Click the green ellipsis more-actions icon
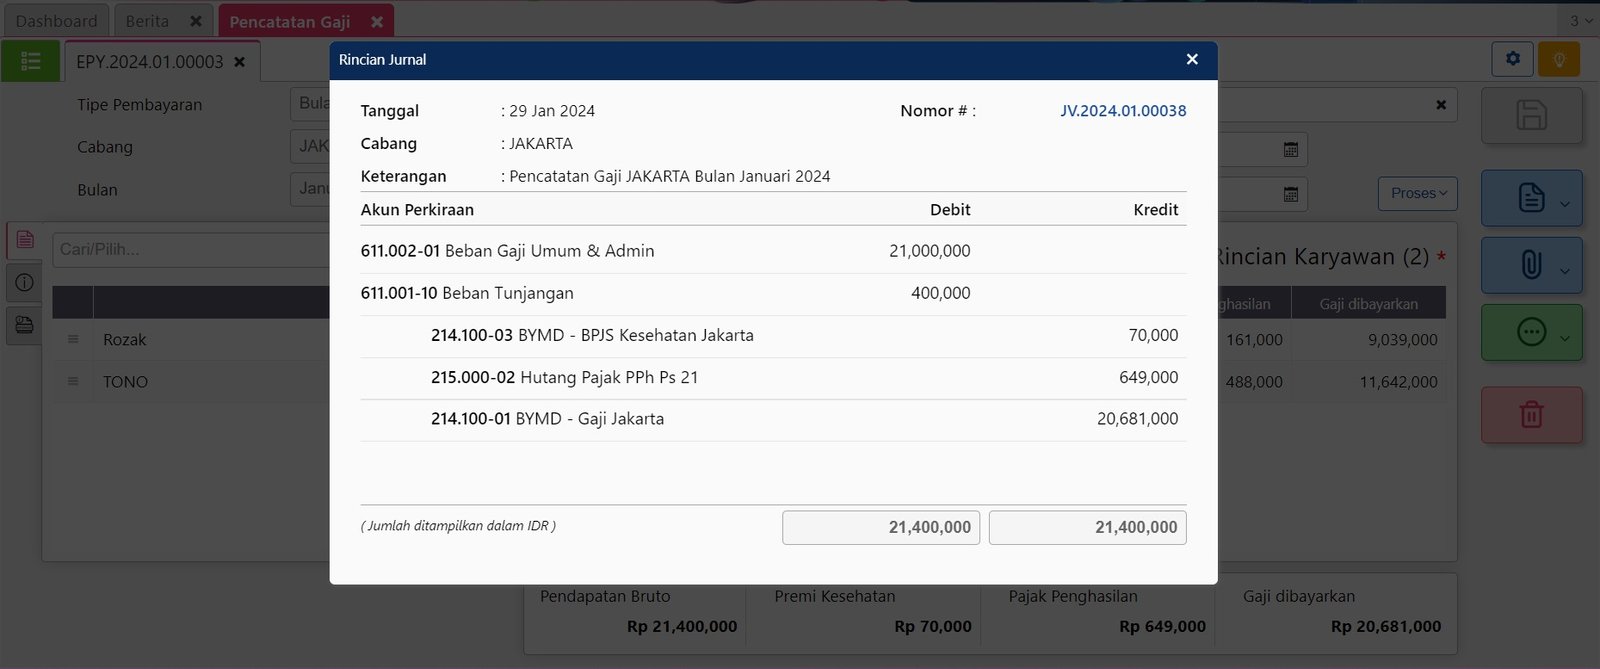The width and height of the screenshot is (1600, 669). click(x=1530, y=332)
